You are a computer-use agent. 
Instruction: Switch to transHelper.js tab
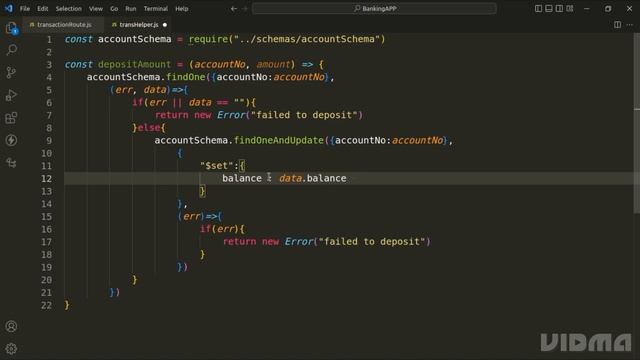point(139,25)
